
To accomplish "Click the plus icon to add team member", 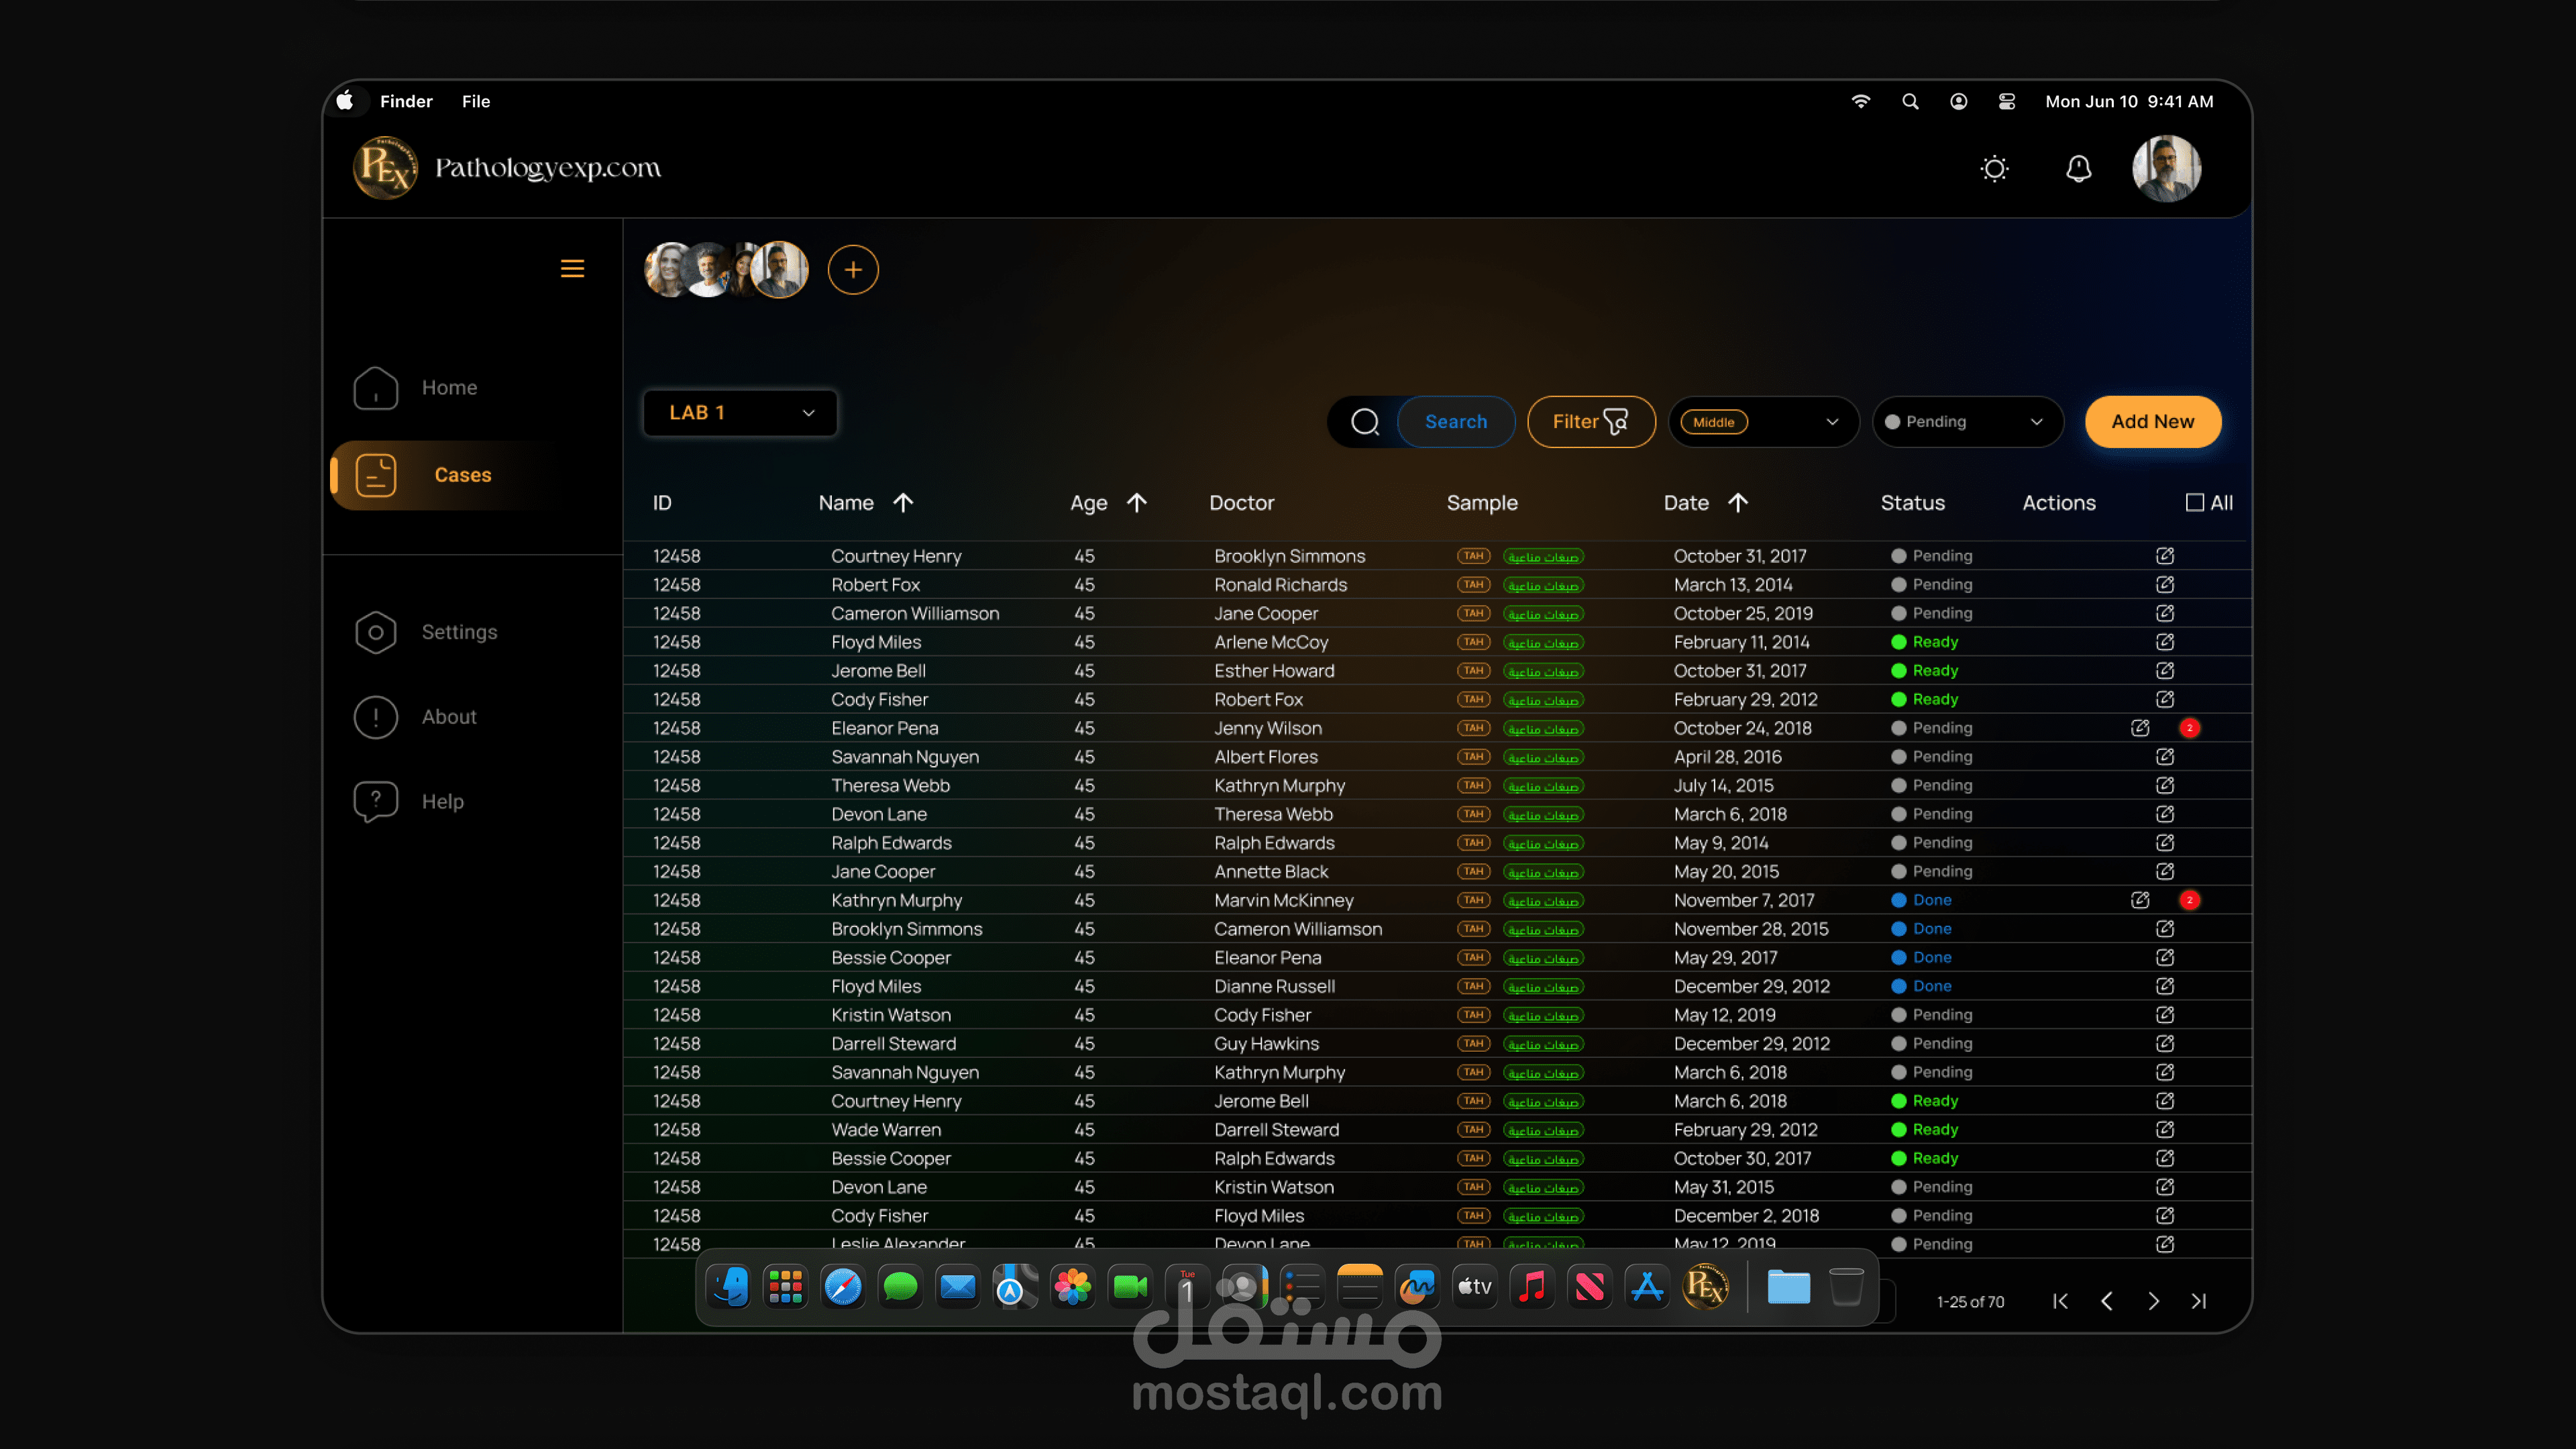I will coord(853,270).
